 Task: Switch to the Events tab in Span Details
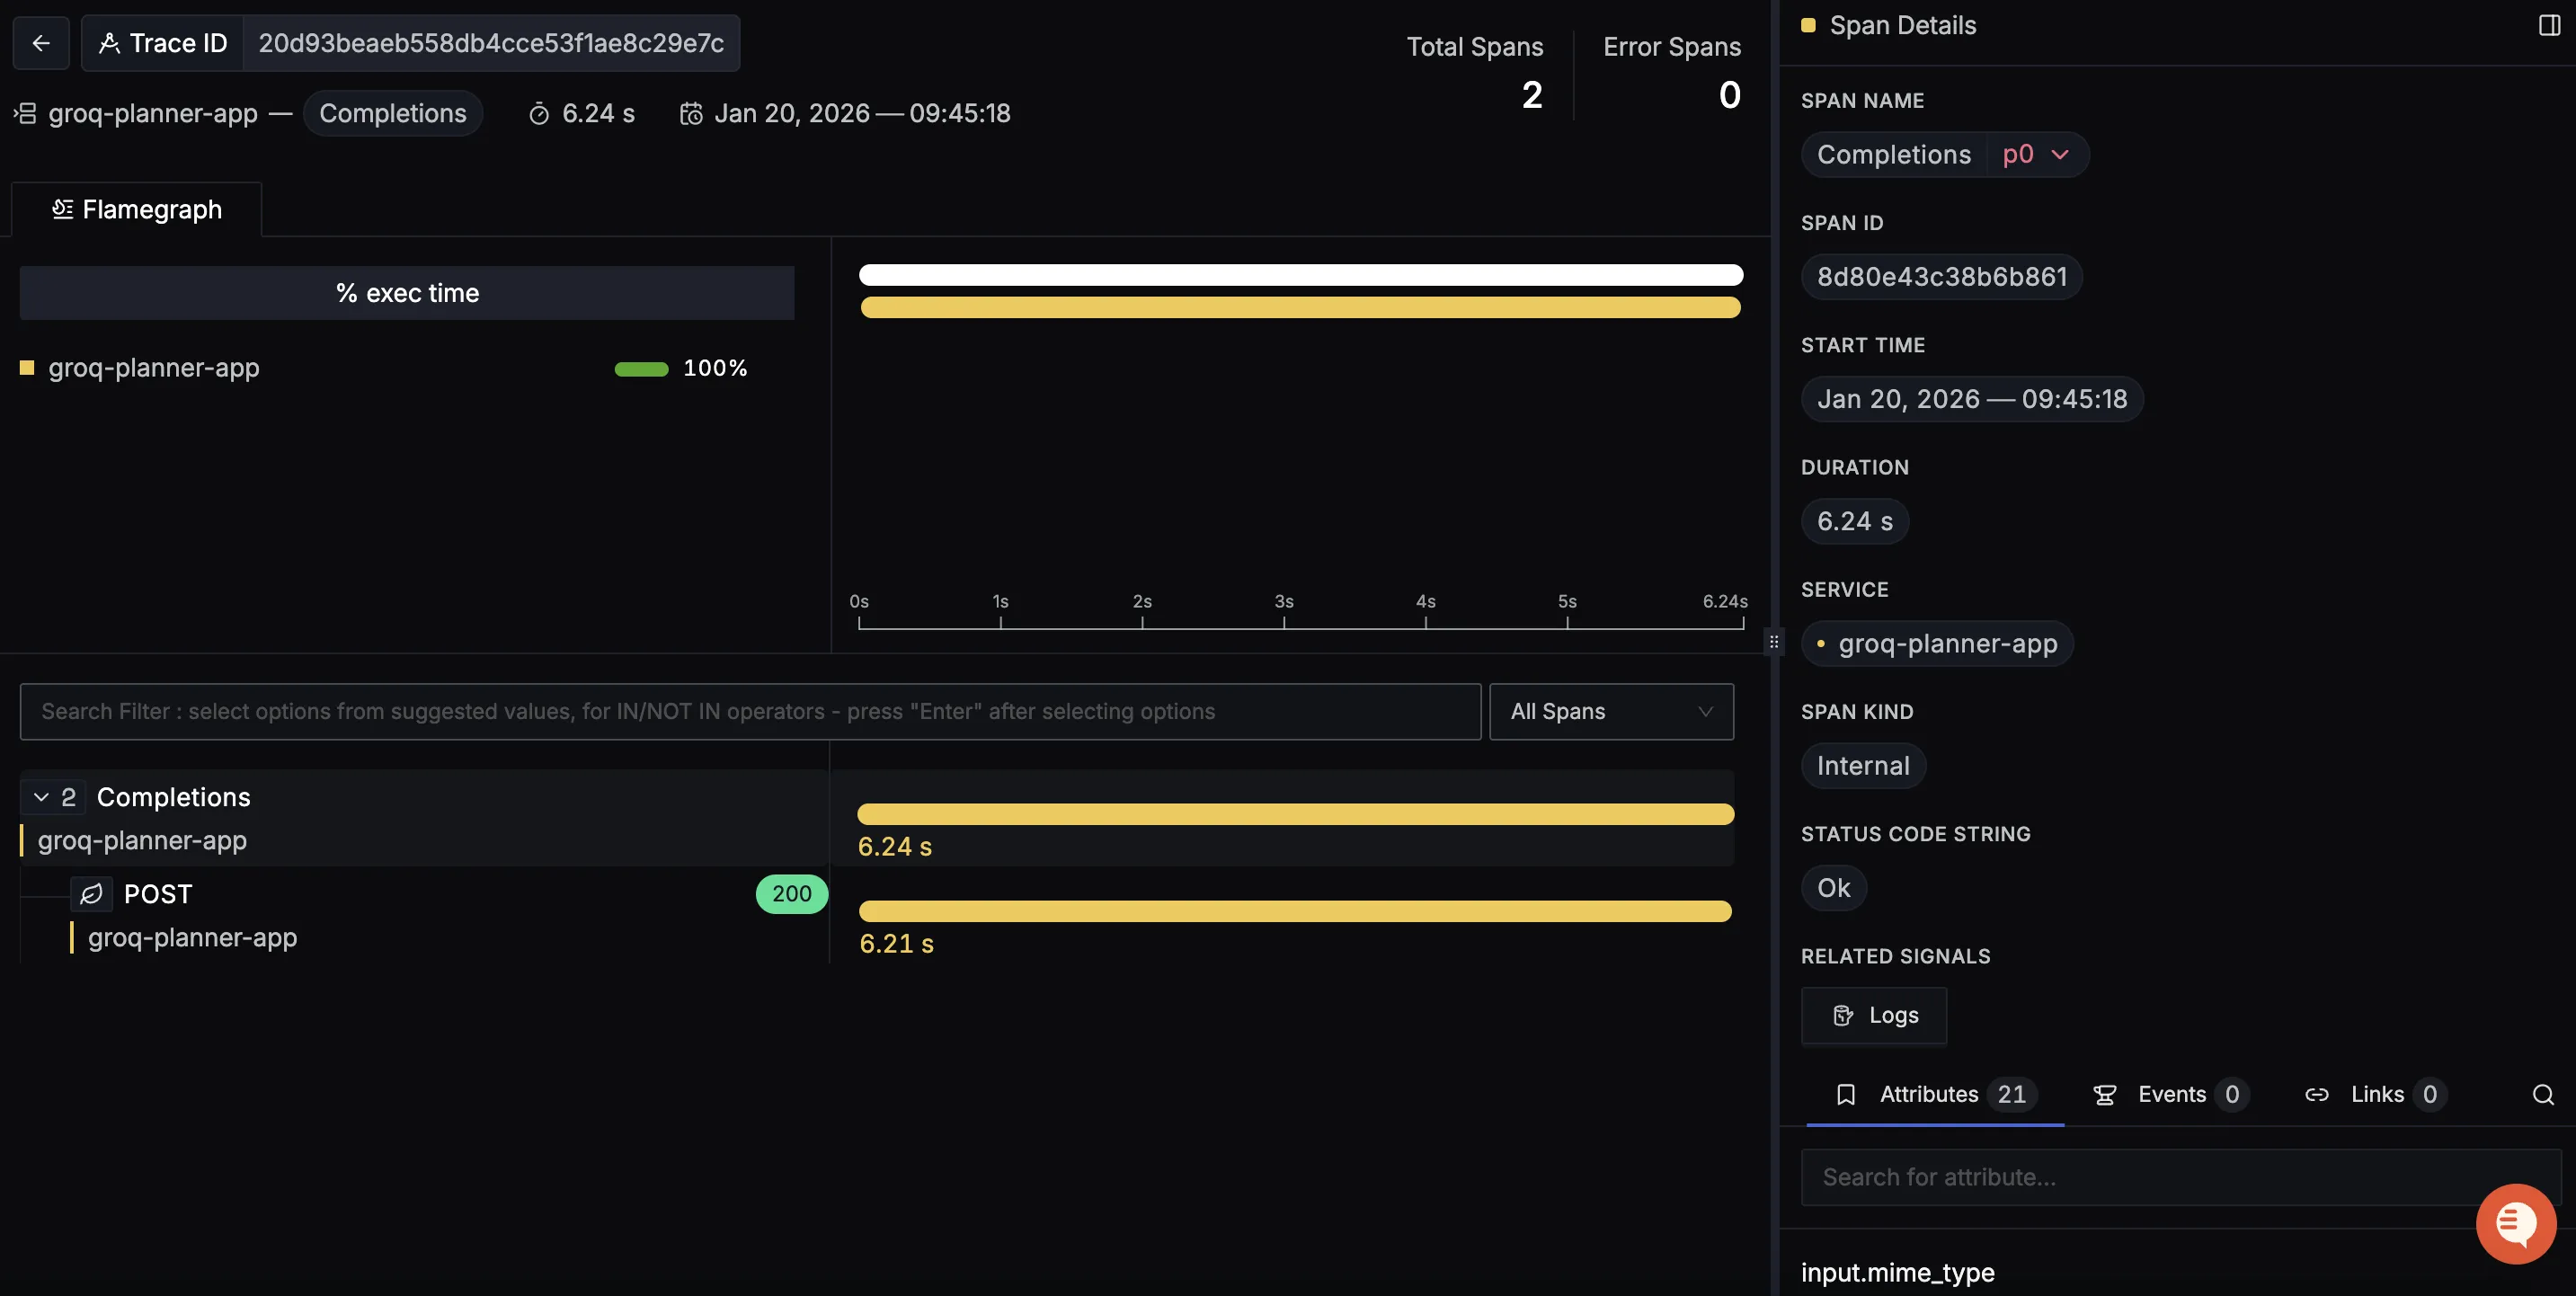[2170, 1094]
